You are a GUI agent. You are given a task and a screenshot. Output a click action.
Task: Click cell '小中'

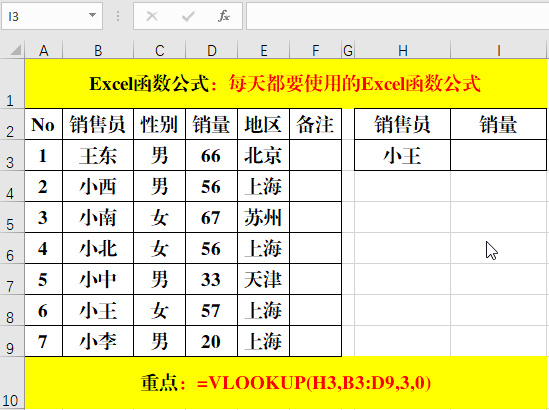pyautogui.click(x=98, y=279)
